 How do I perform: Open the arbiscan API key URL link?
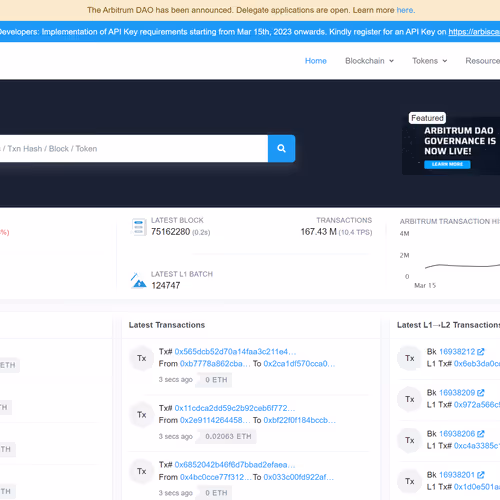(474, 32)
